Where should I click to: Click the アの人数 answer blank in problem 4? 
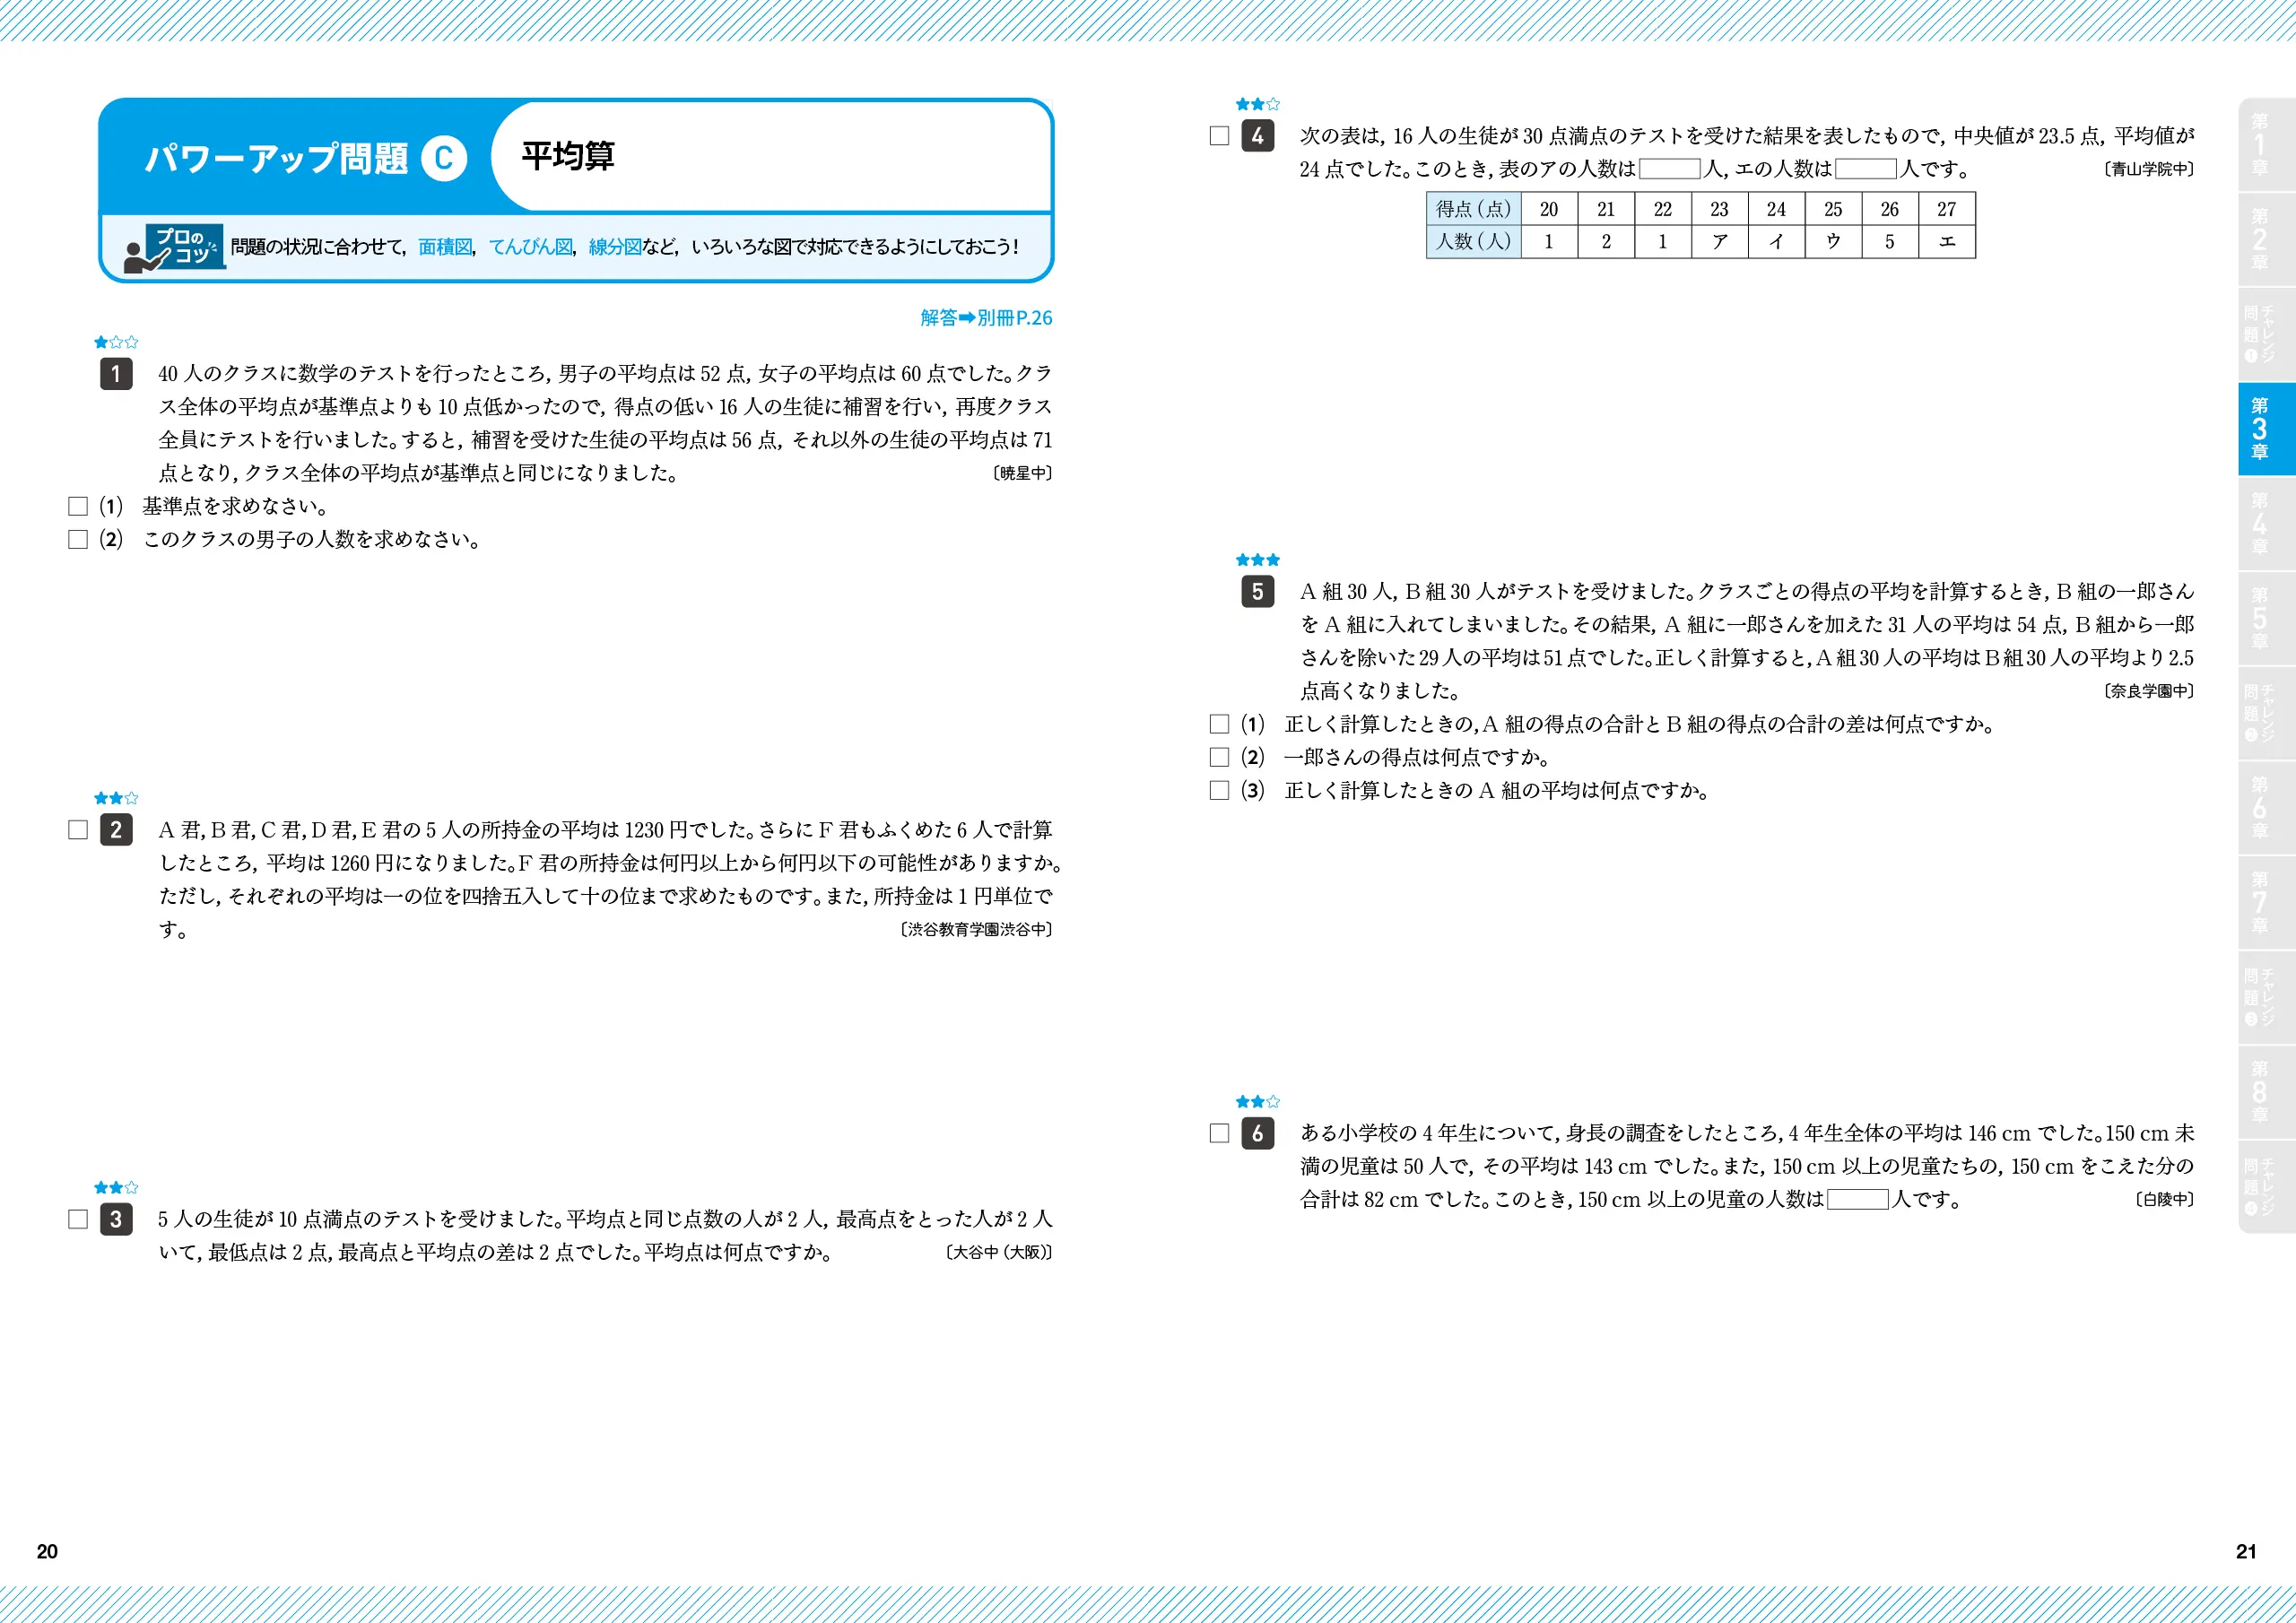pos(1669,169)
